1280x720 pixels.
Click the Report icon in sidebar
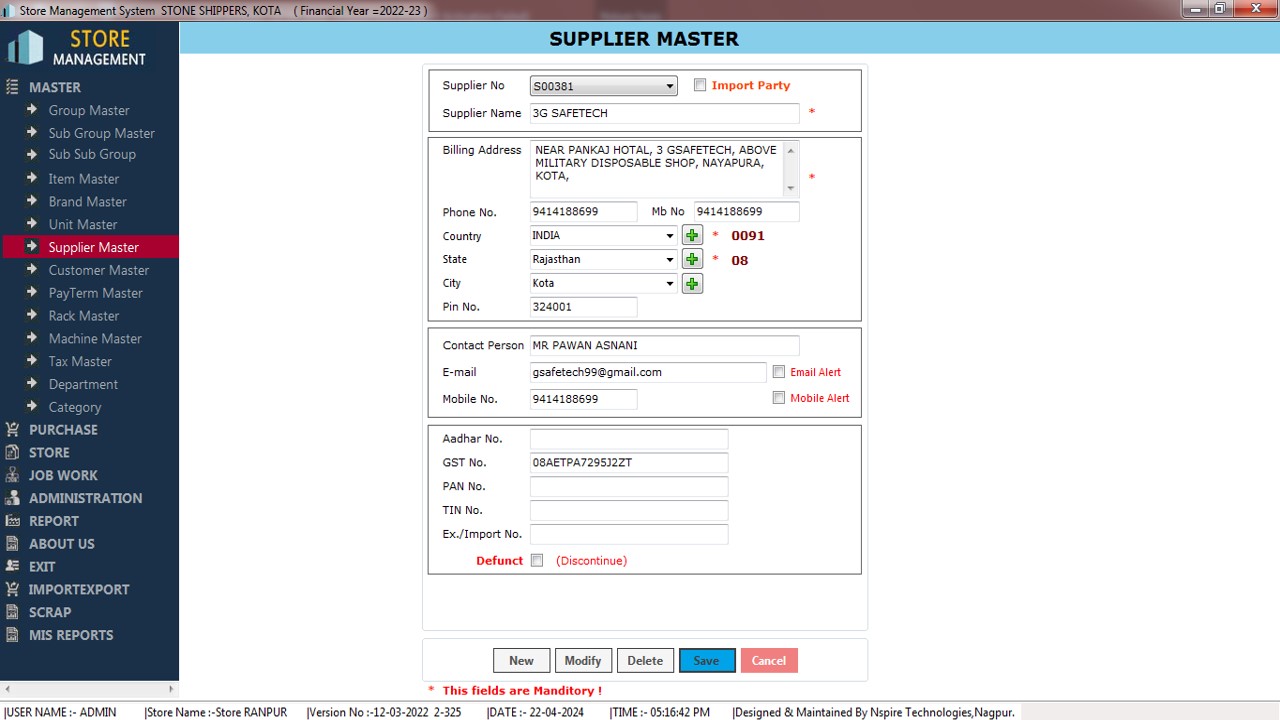point(13,521)
